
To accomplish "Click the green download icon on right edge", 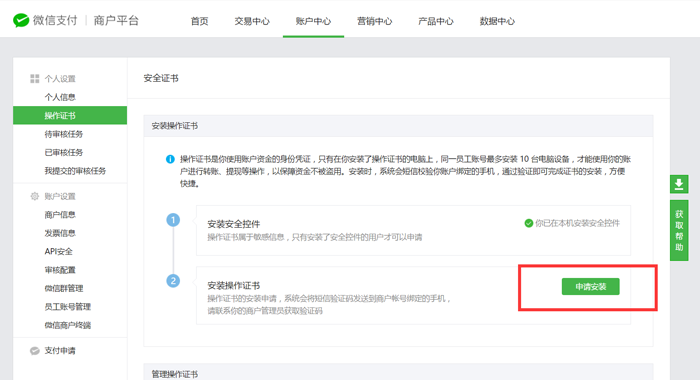I will (679, 184).
